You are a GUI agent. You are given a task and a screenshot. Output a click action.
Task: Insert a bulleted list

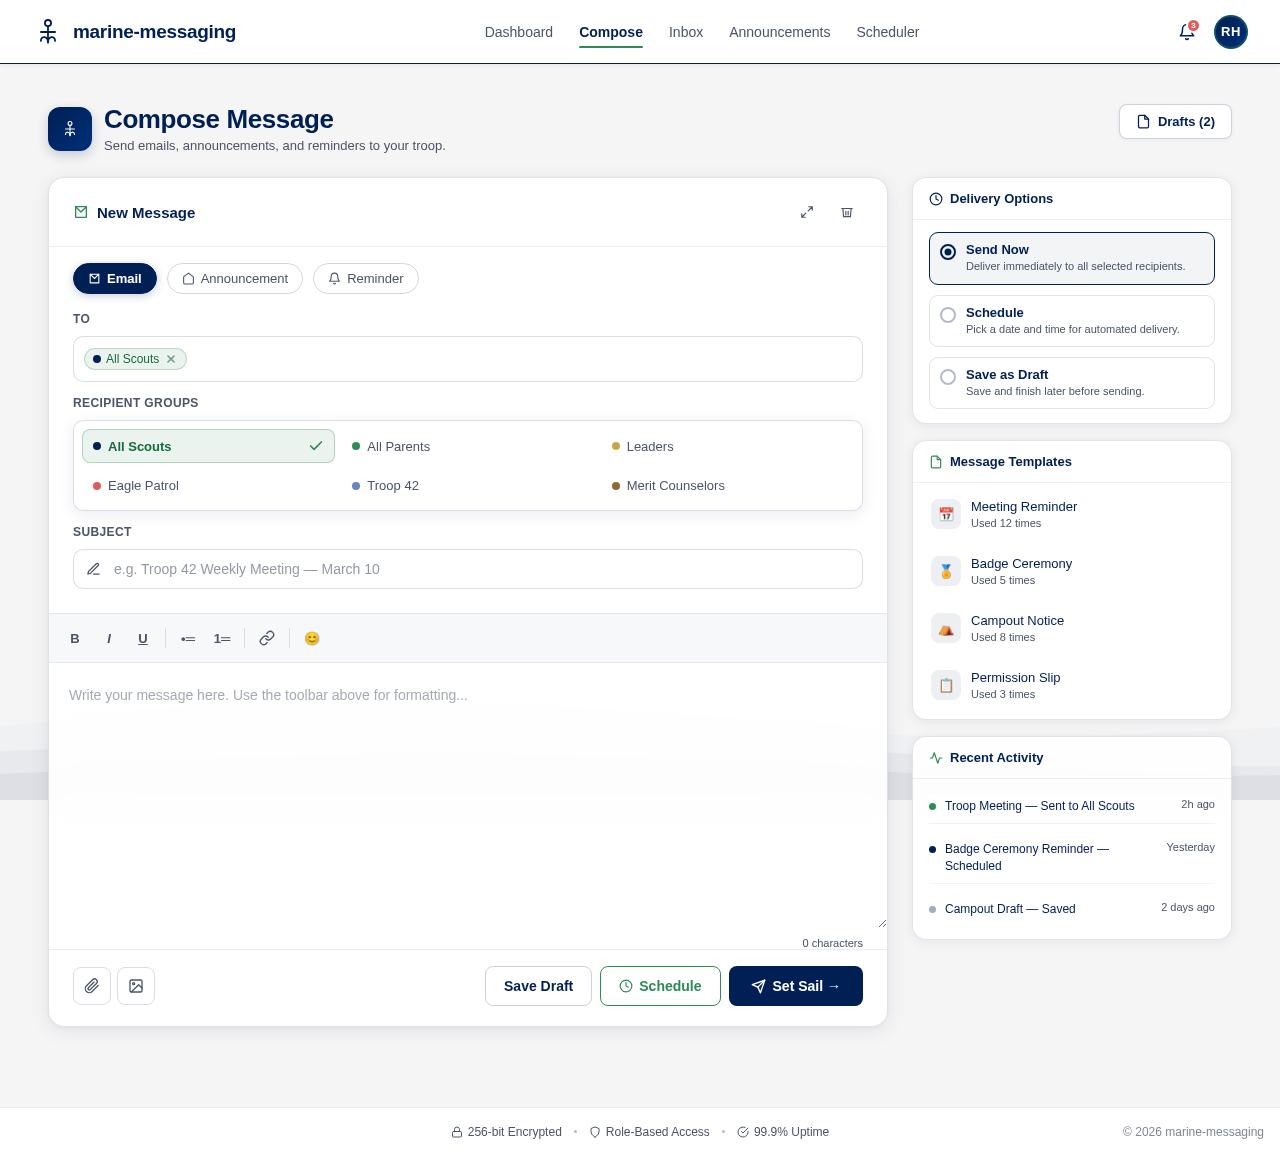tap(187, 638)
